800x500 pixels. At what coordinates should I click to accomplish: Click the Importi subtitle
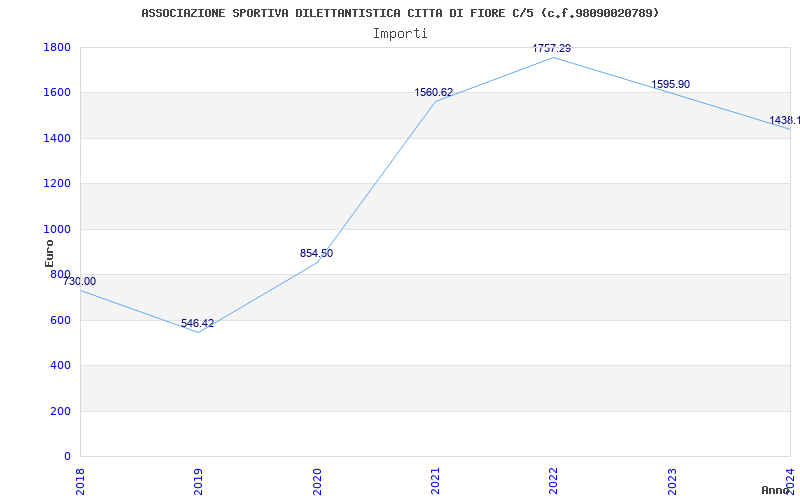point(400,34)
